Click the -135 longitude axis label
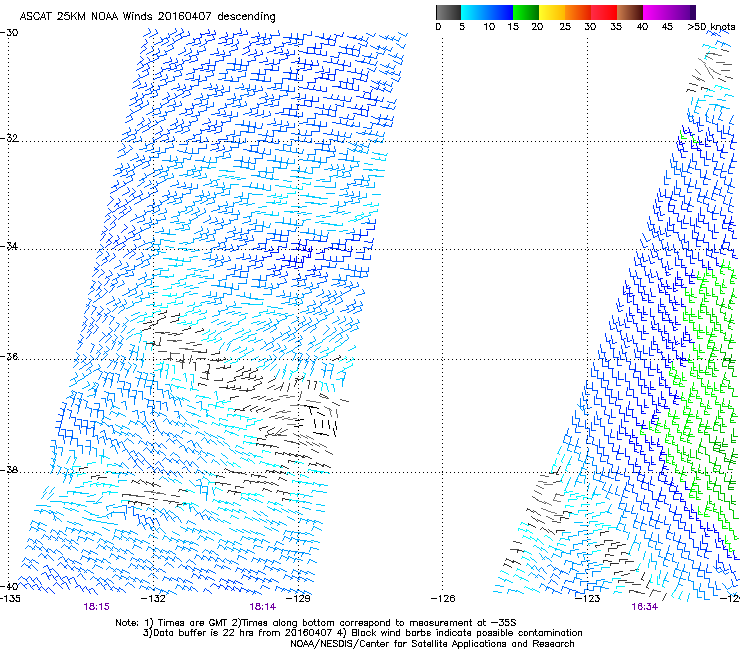This screenshot has height=650, width=740. [10, 599]
